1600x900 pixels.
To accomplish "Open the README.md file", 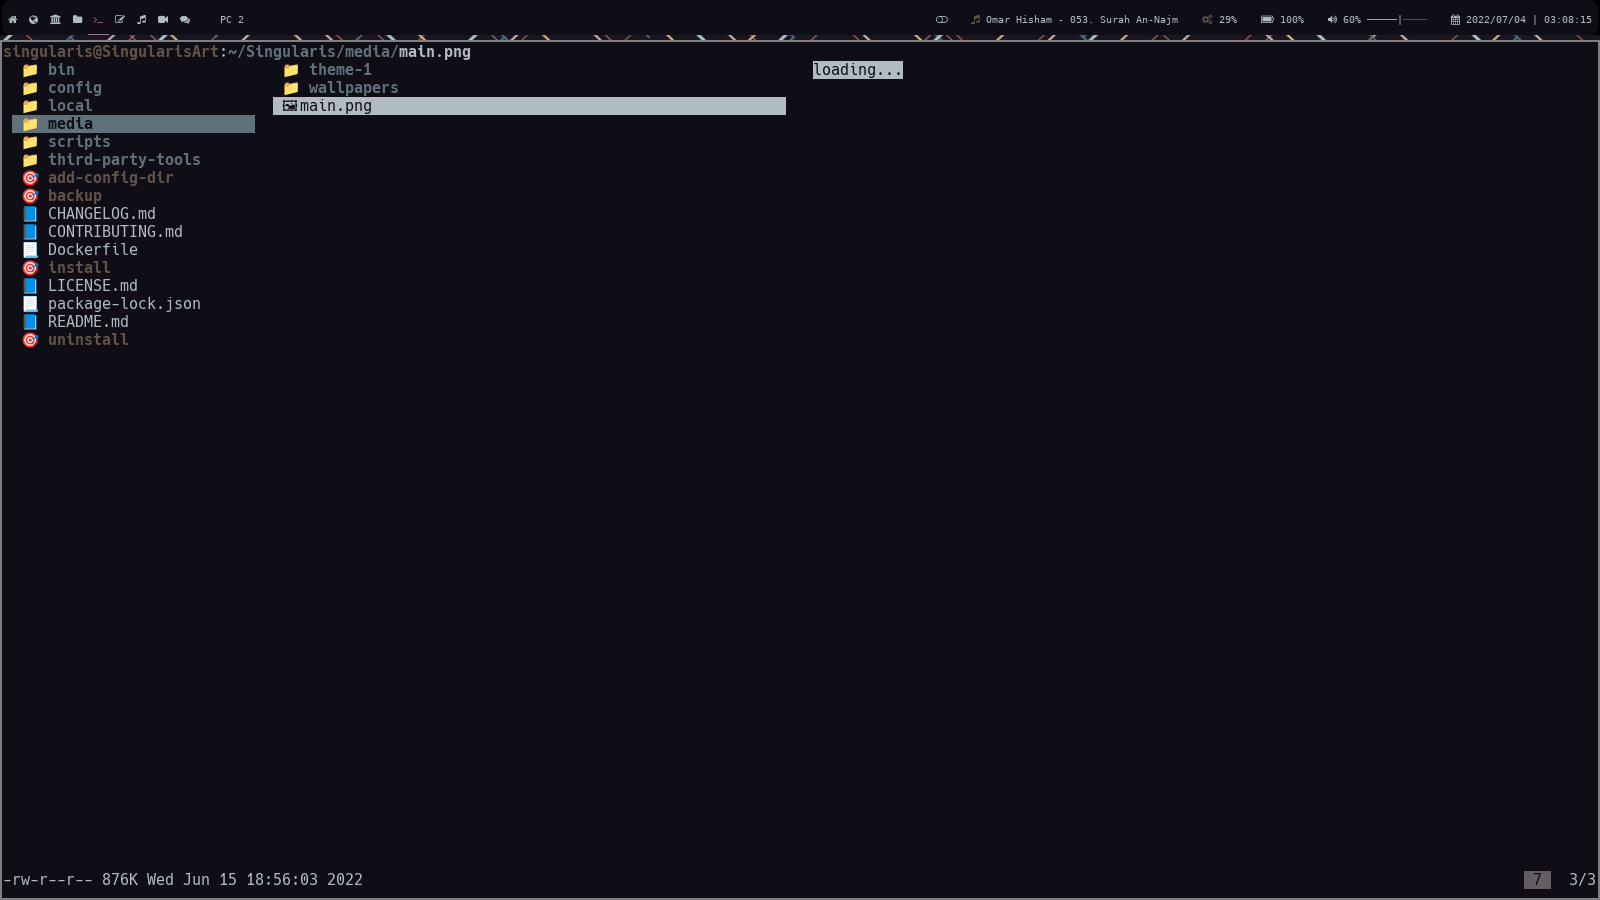I will click(88, 321).
